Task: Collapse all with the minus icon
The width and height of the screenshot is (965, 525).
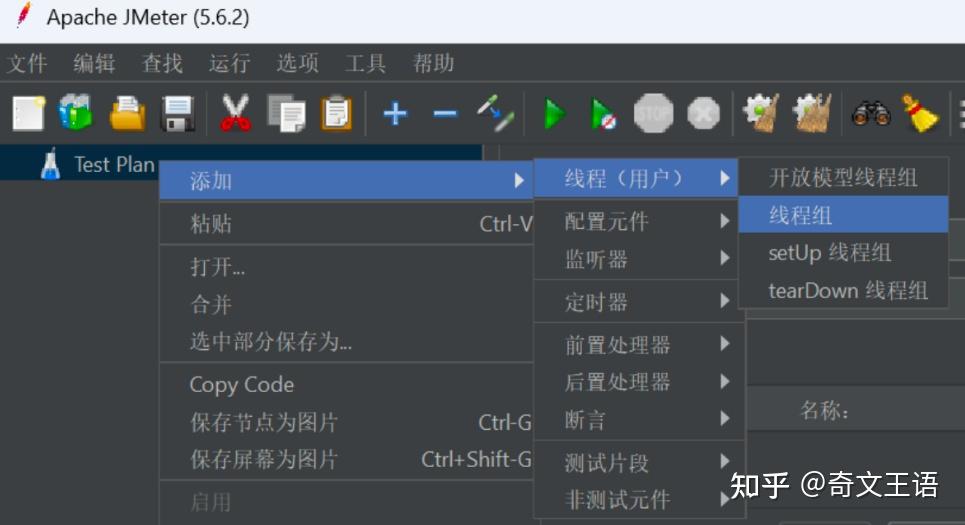Action: click(445, 114)
